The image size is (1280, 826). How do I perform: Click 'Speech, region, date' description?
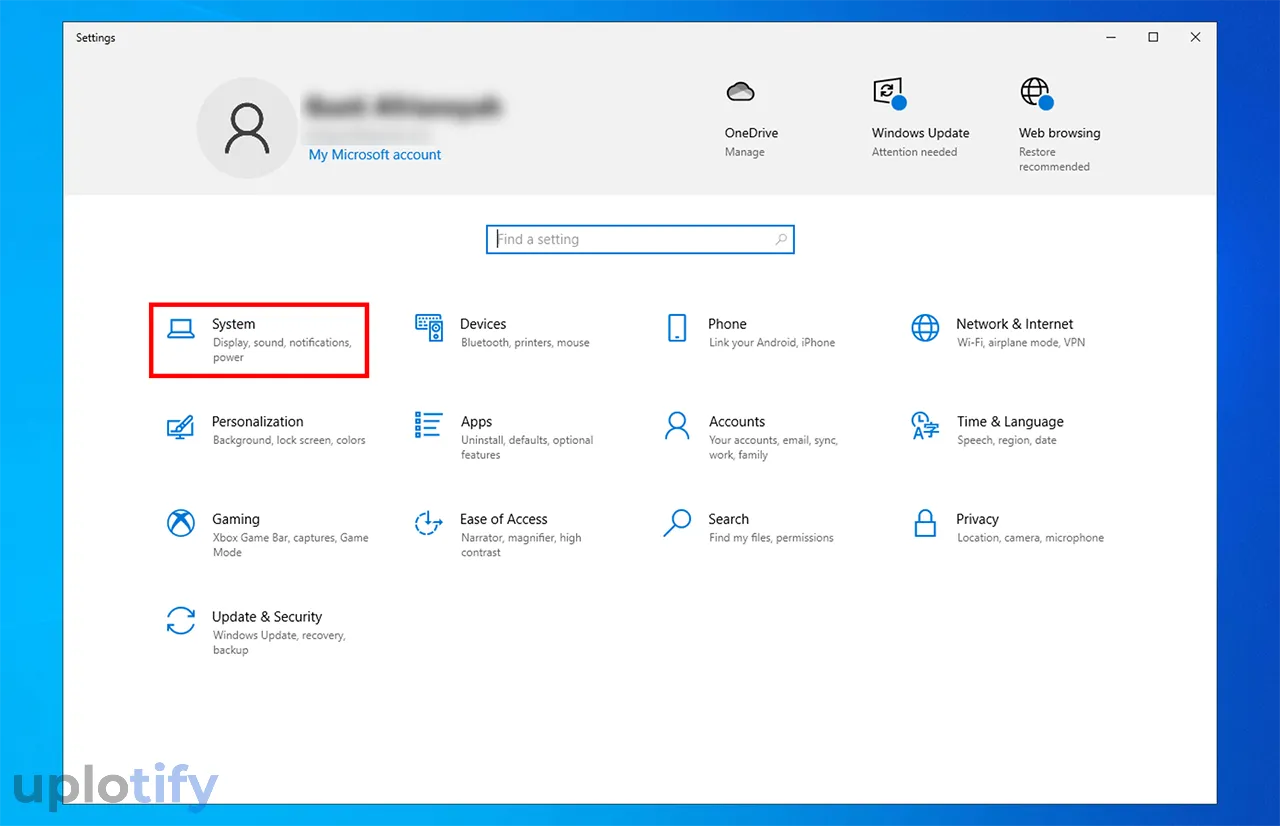1007,441
